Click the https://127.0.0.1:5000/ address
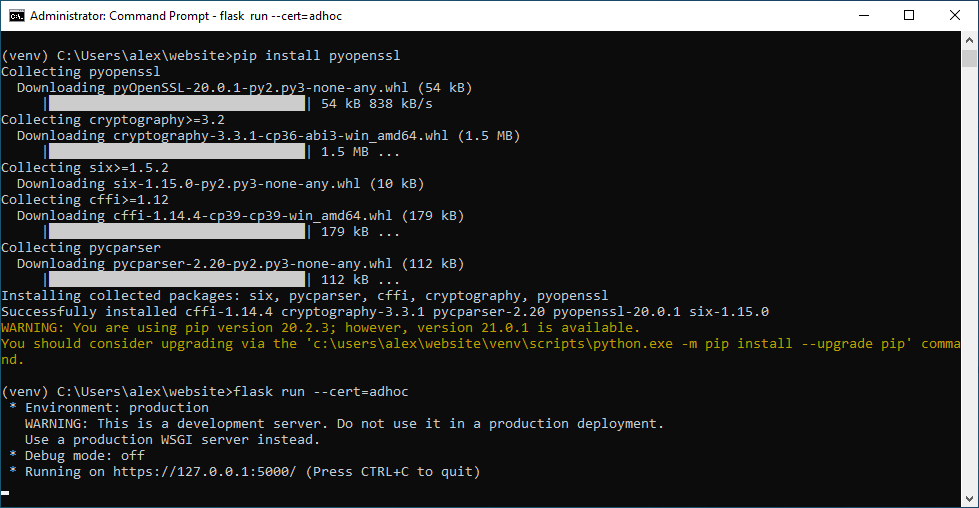 [205, 471]
